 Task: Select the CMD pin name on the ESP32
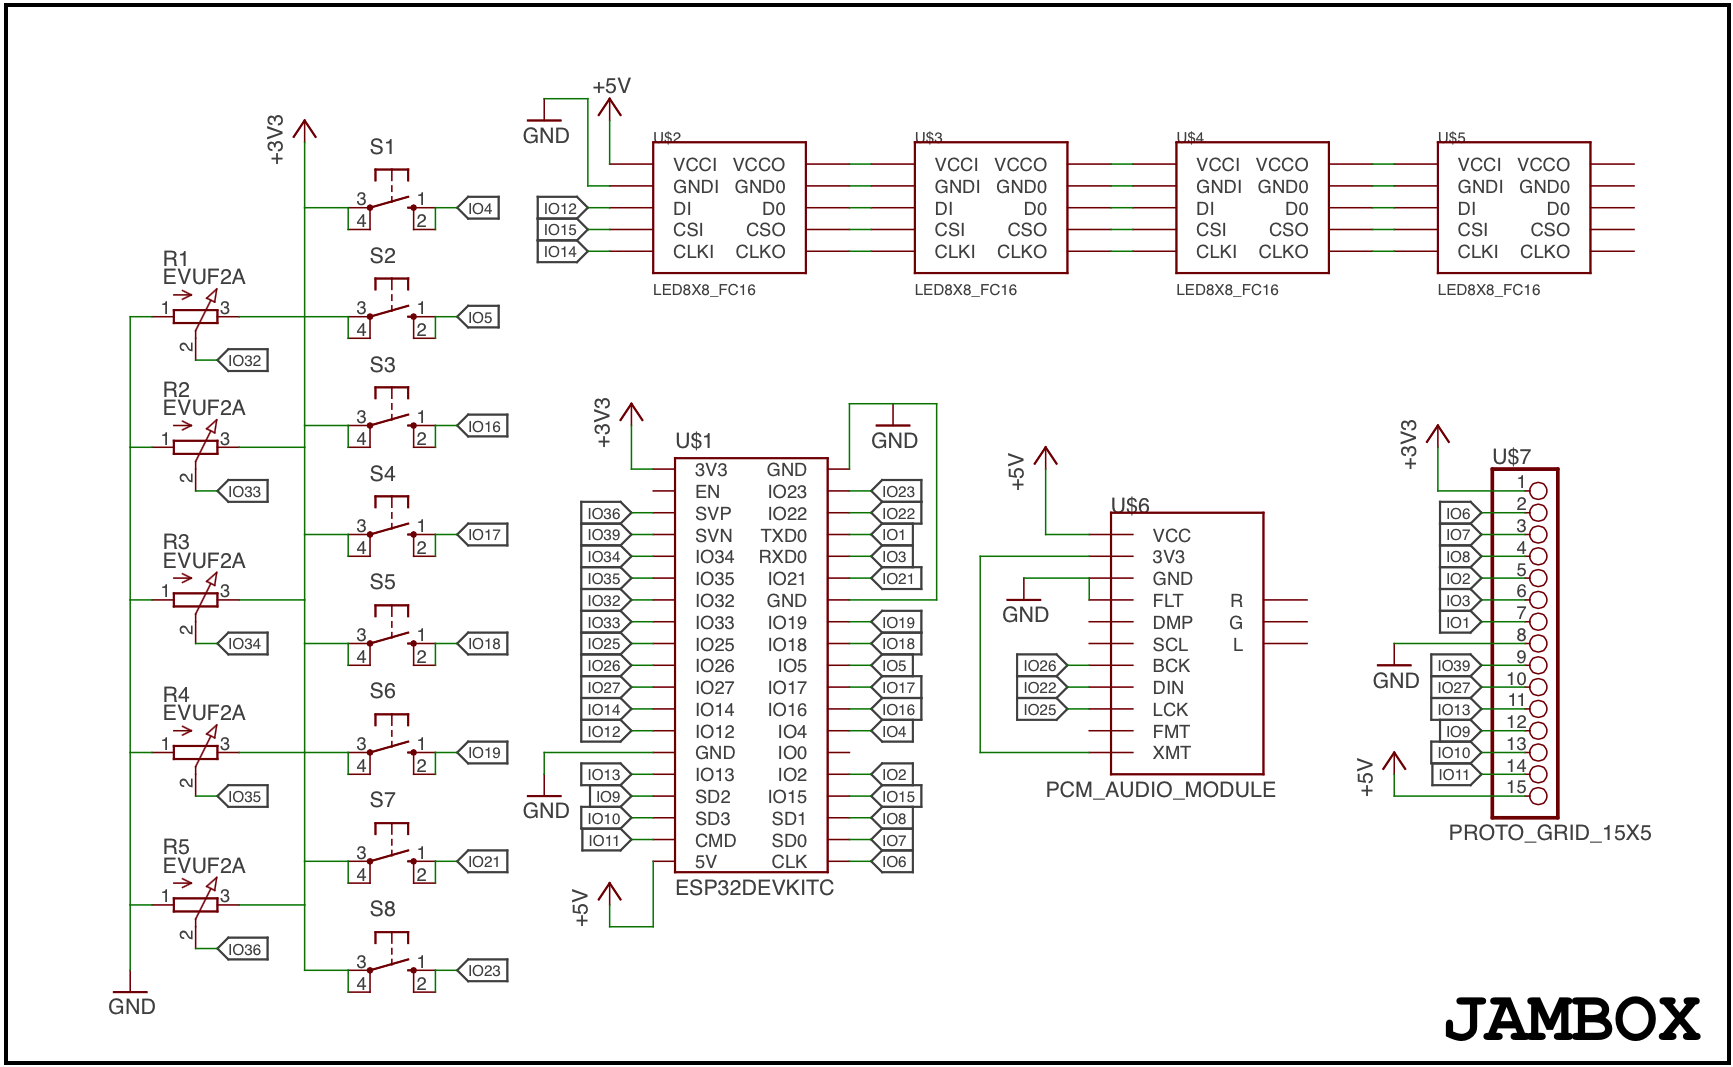tap(715, 841)
